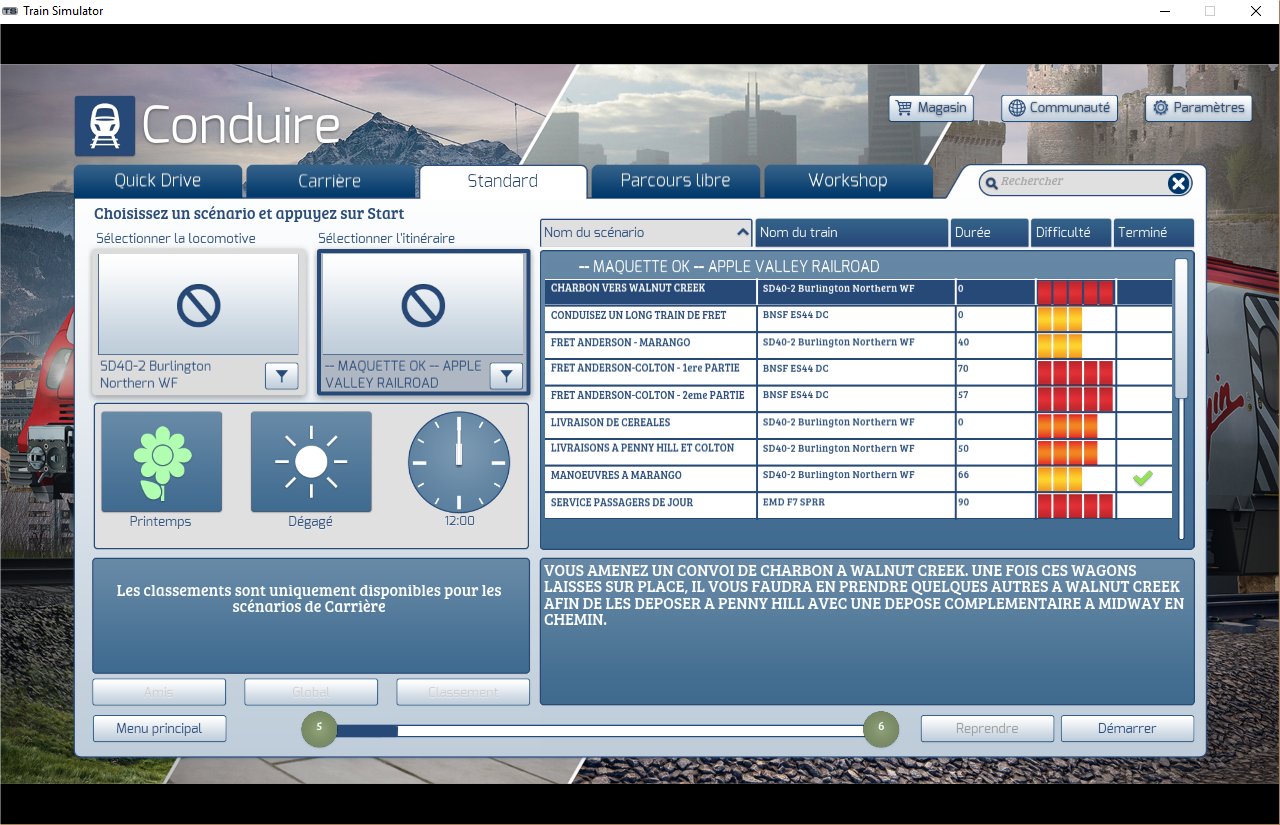Click the Conduire train logo icon
This screenshot has height=825, width=1280.
pos(105,126)
